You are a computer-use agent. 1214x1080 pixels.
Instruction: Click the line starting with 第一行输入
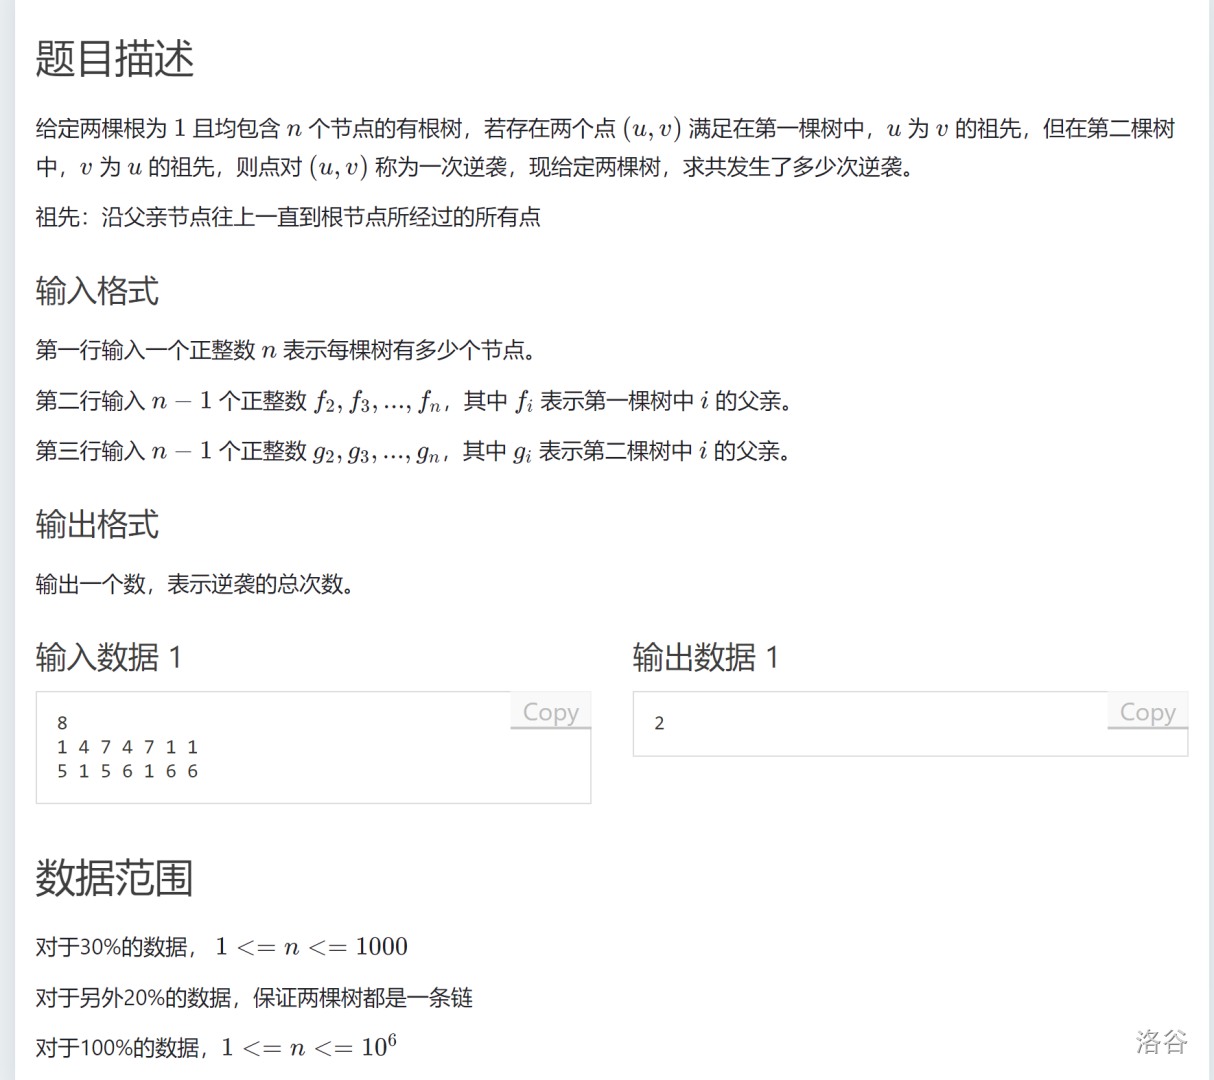point(288,350)
